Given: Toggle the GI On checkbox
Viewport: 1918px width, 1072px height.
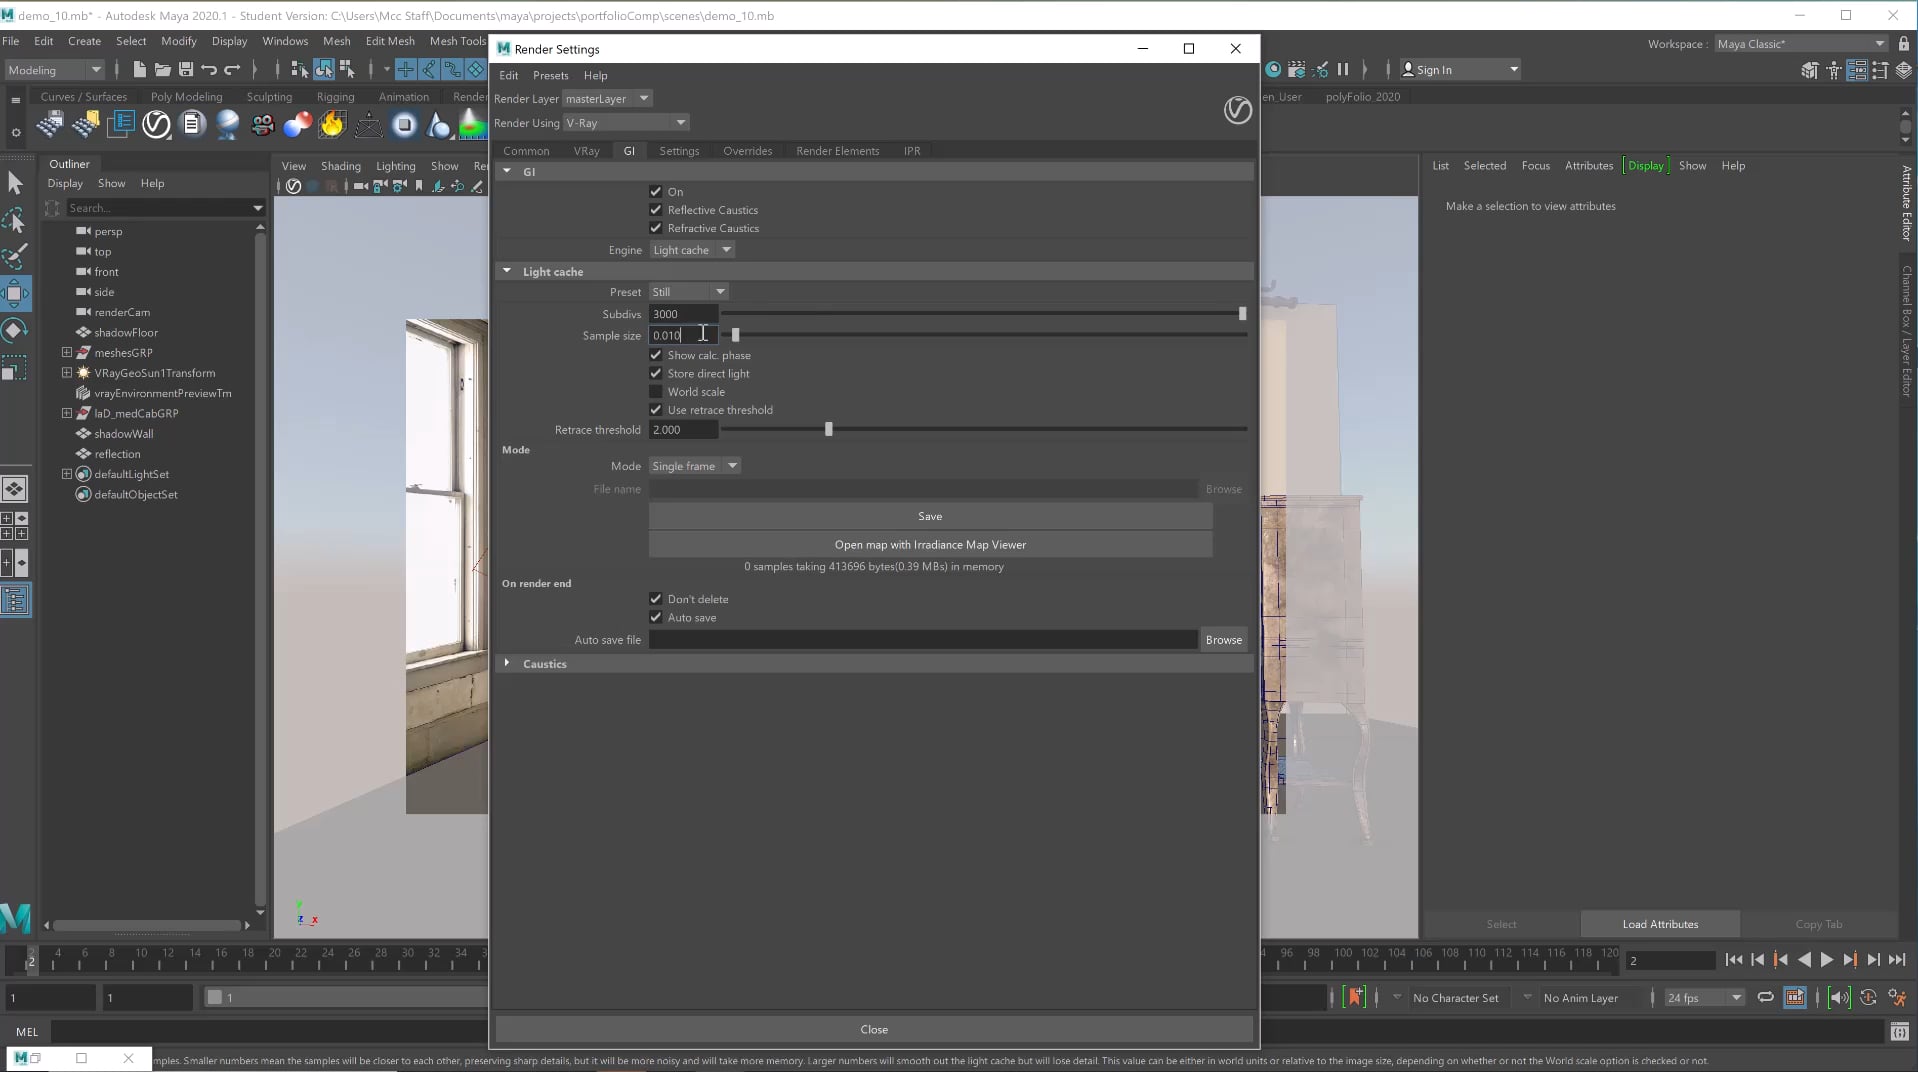Looking at the screenshot, I should 656,191.
